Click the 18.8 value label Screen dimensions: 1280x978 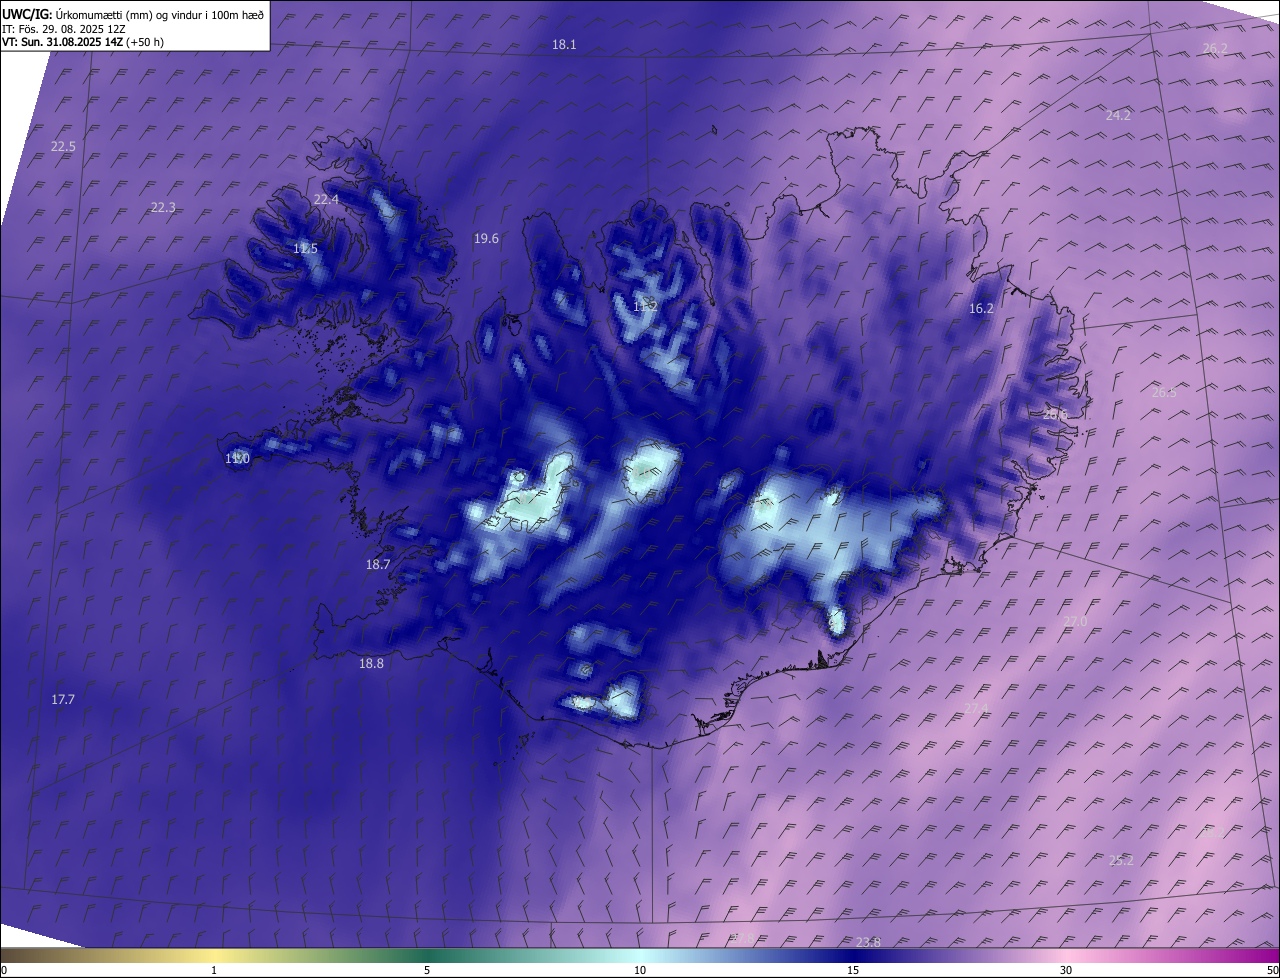(x=371, y=663)
